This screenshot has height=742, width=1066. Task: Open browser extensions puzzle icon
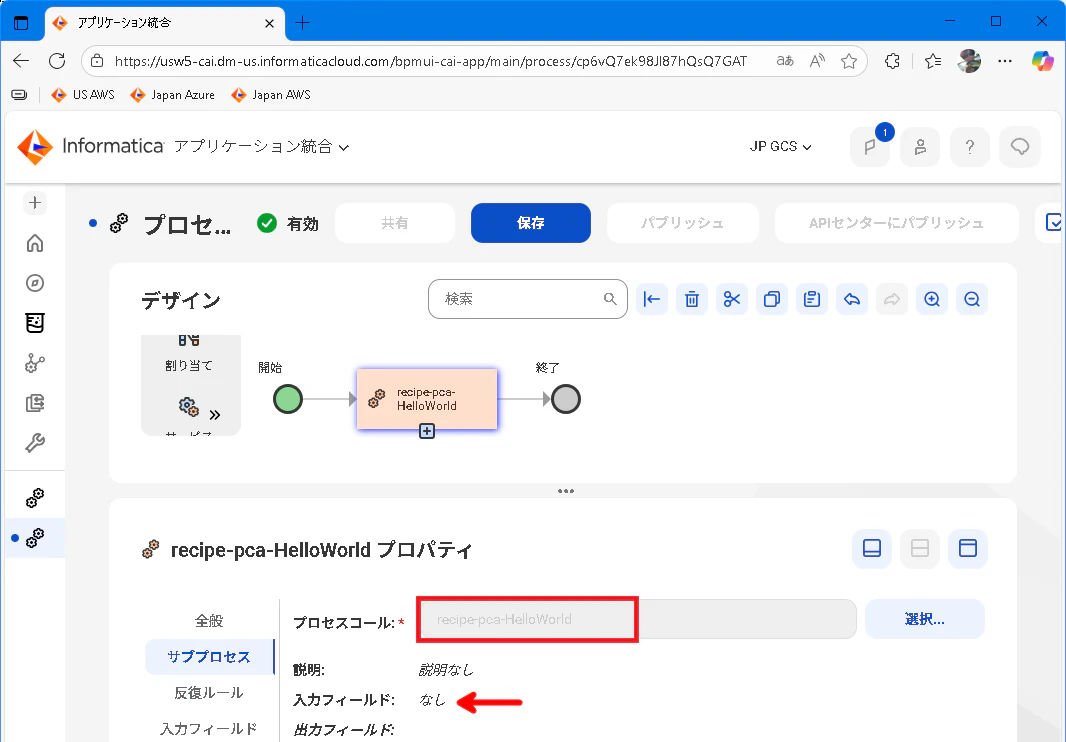click(x=893, y=61)
